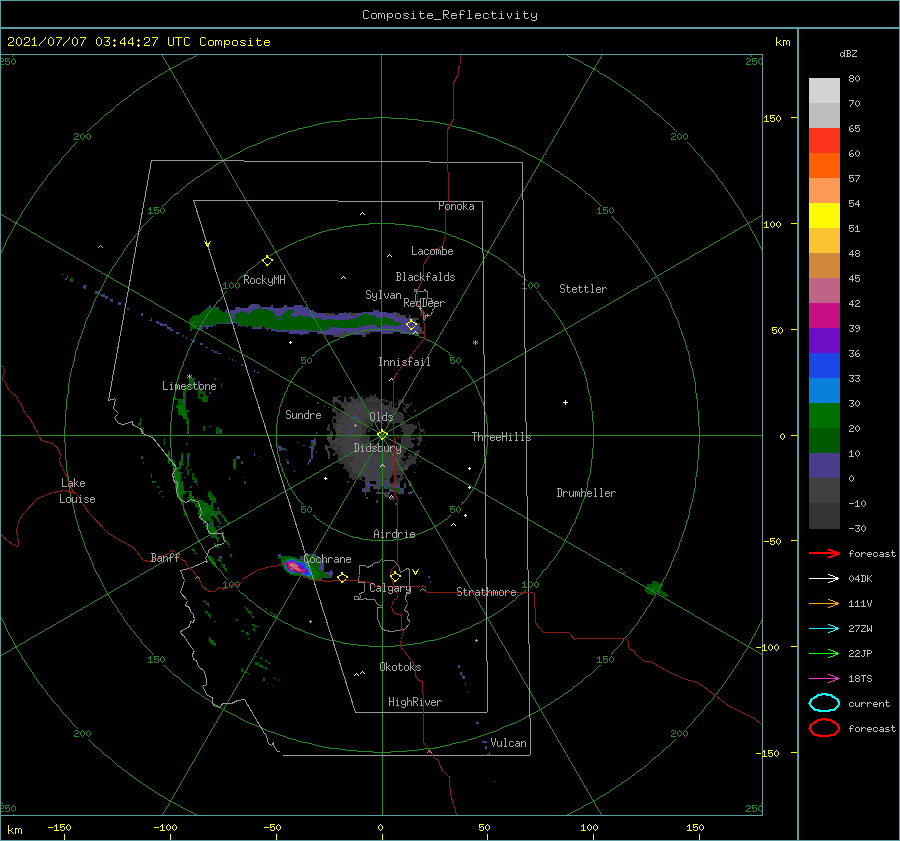Click the asterisk marker above Limestone
Image resolution: width=900 pixels, height=841 pixels.
pyautogui.click(x=189, y=377)
